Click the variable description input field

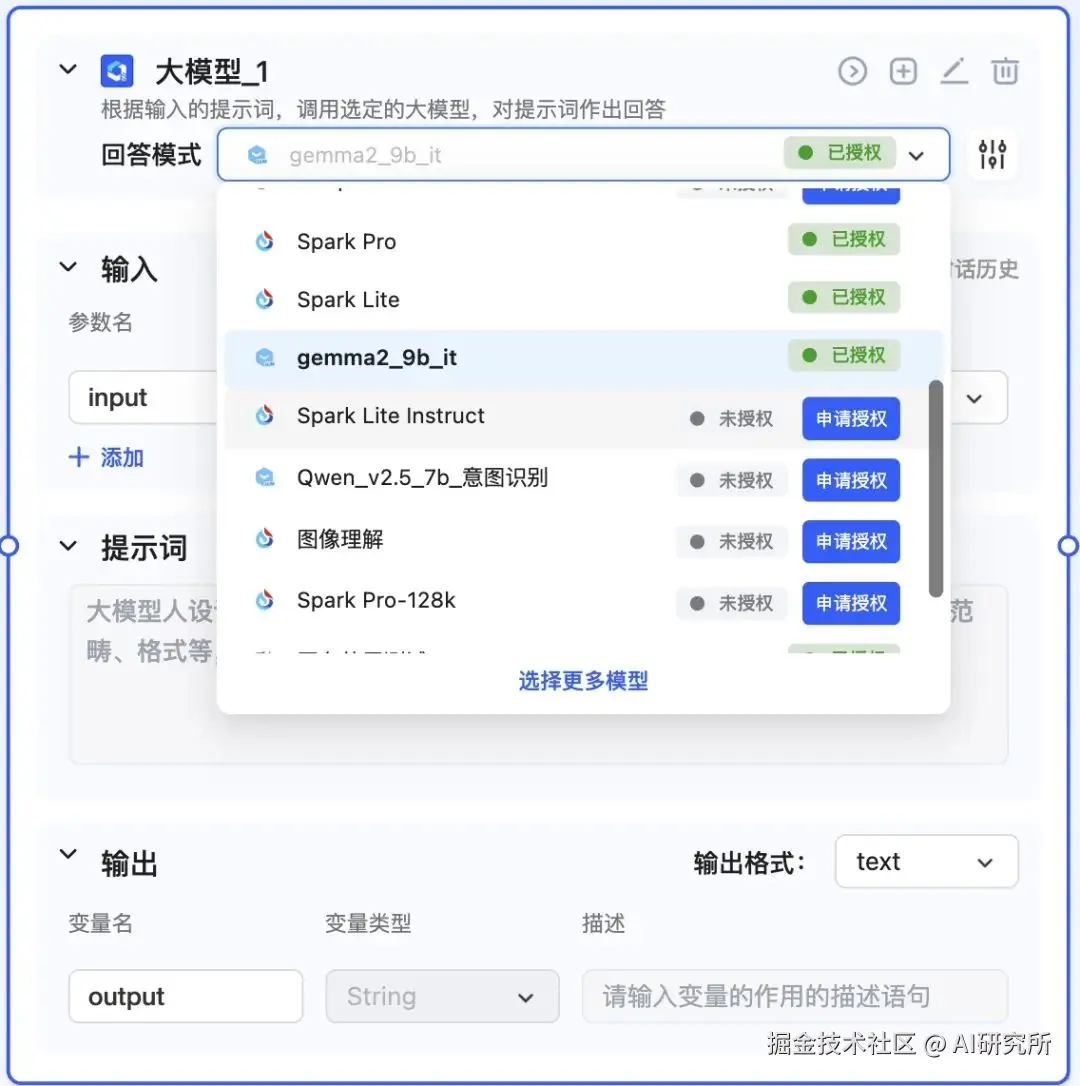click(793, 996)
